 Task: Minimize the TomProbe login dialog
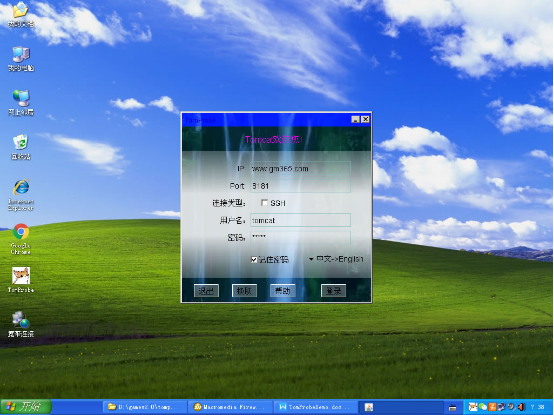[355, 120]
